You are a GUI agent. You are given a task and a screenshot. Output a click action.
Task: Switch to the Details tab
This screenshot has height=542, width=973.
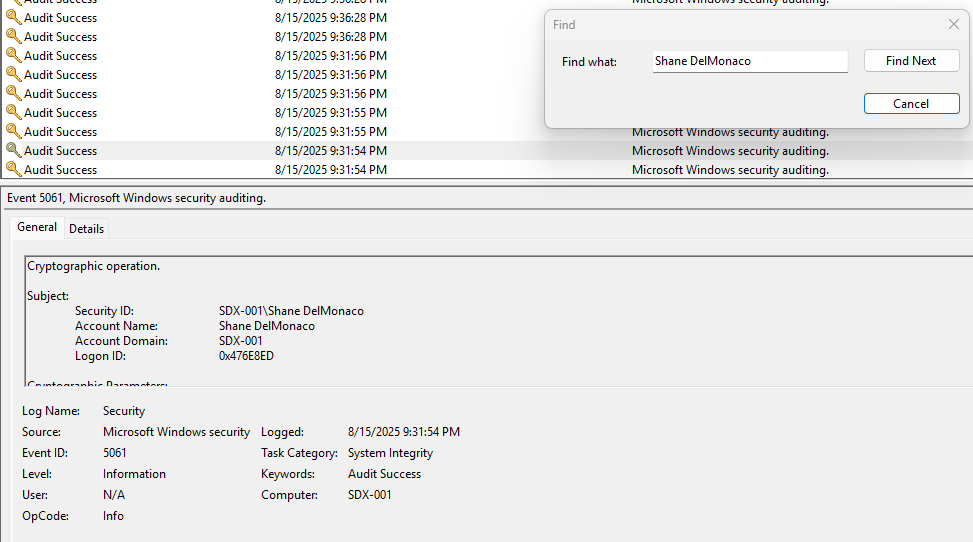[86, 228]
